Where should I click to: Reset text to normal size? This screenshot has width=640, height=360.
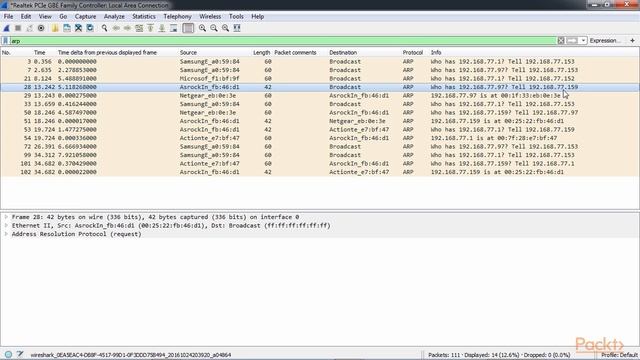(x=225, y=28)
